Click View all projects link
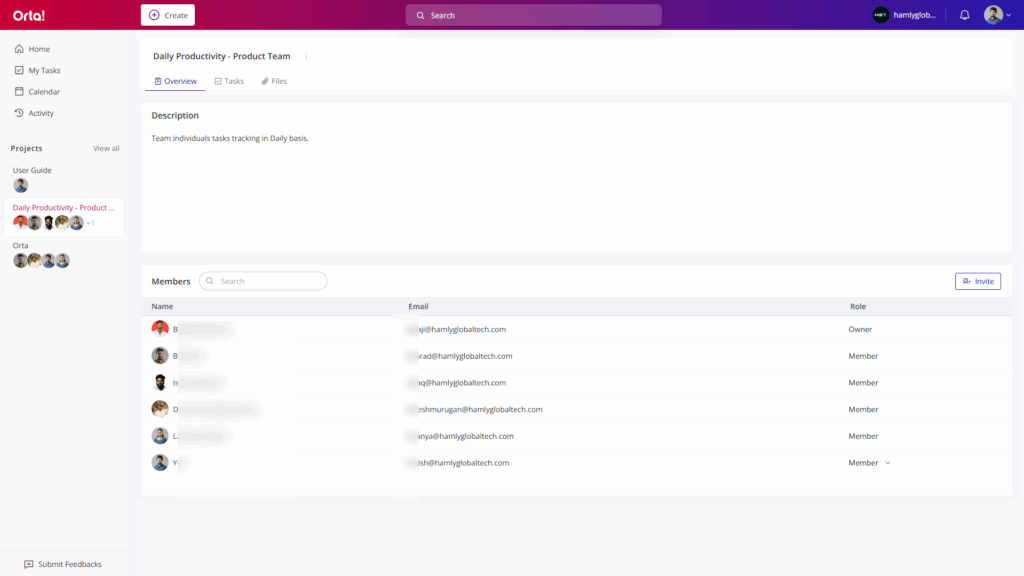This screenshot has height=576, width=1024. [106, 149]
